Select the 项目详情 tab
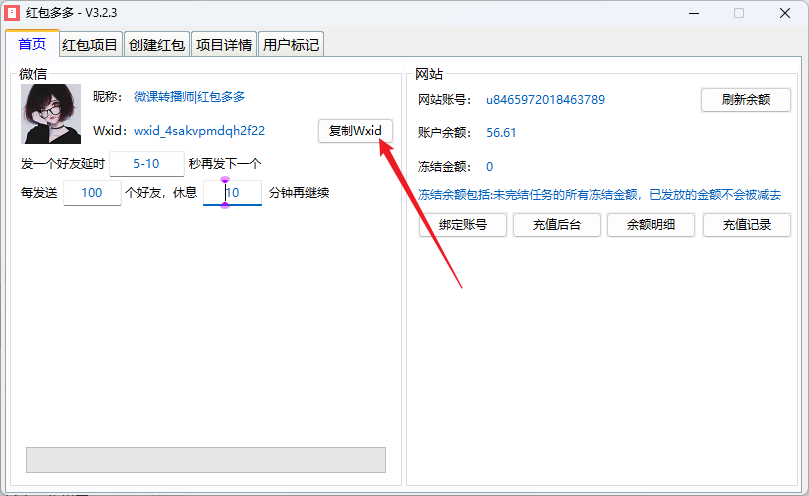809x496 pixels. (x=223, y=45)
